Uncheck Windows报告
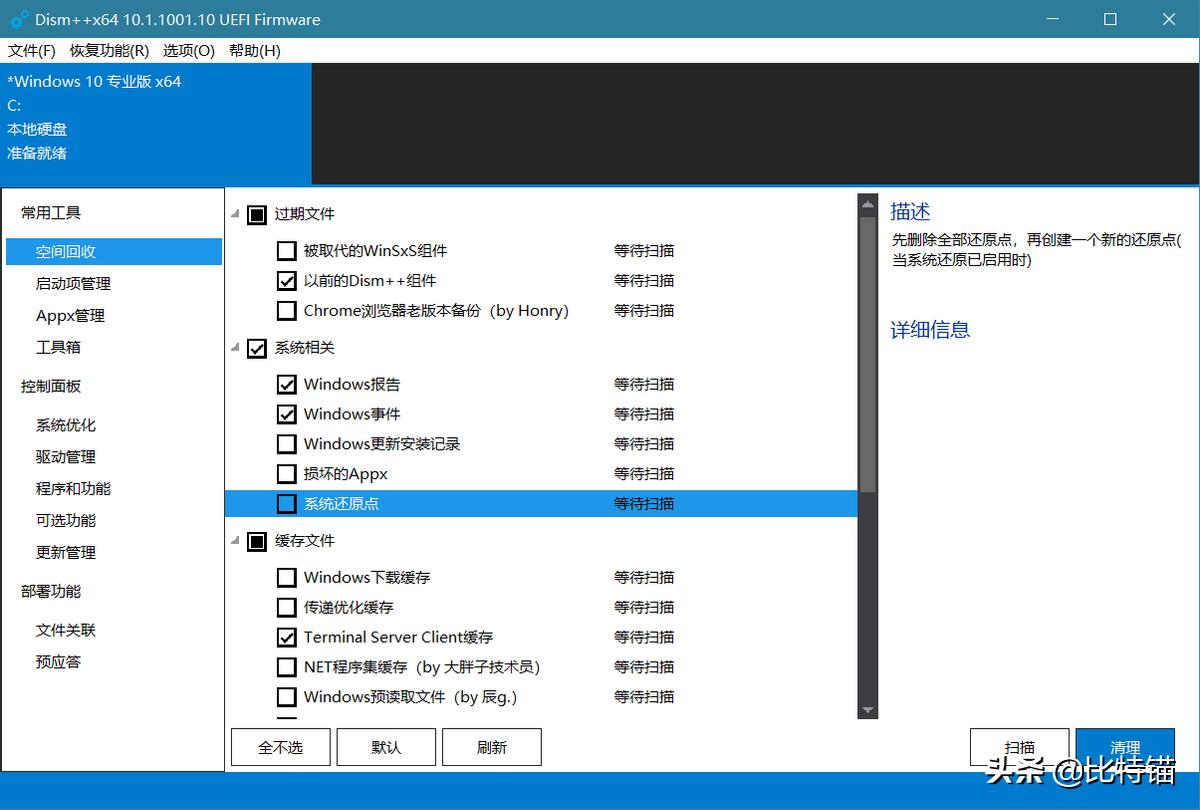This screenshot has width=1200, height=810. pos(287,384)
